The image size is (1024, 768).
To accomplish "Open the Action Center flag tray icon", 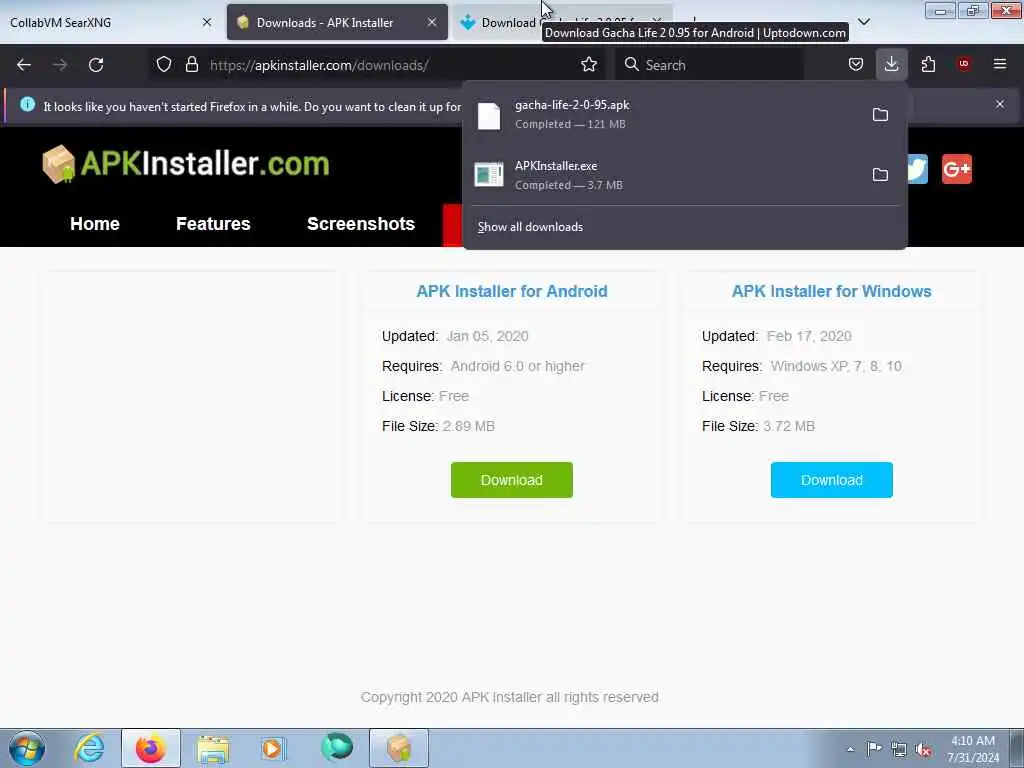I will coord(874,748).
